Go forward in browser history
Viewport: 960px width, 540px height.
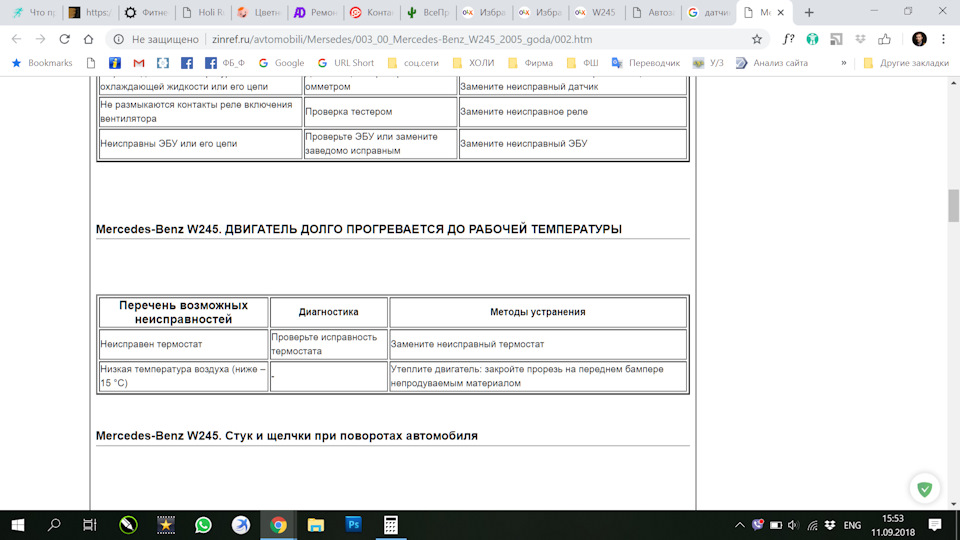pos(40,39)
